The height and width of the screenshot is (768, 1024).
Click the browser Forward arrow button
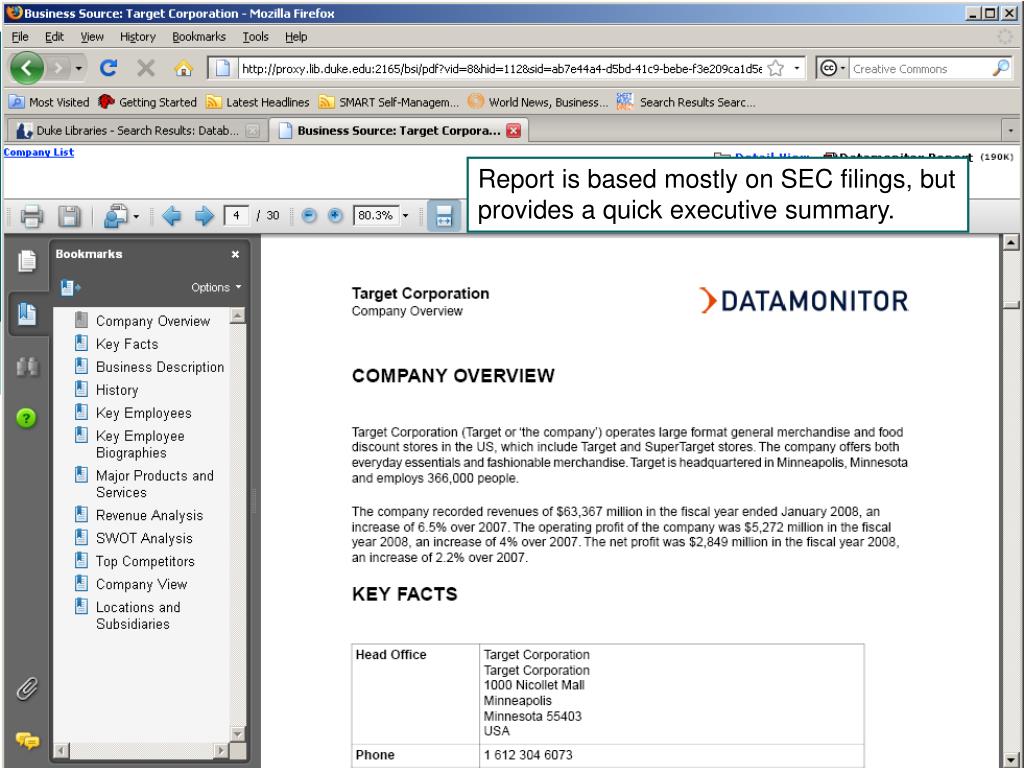tap(57, 68)
